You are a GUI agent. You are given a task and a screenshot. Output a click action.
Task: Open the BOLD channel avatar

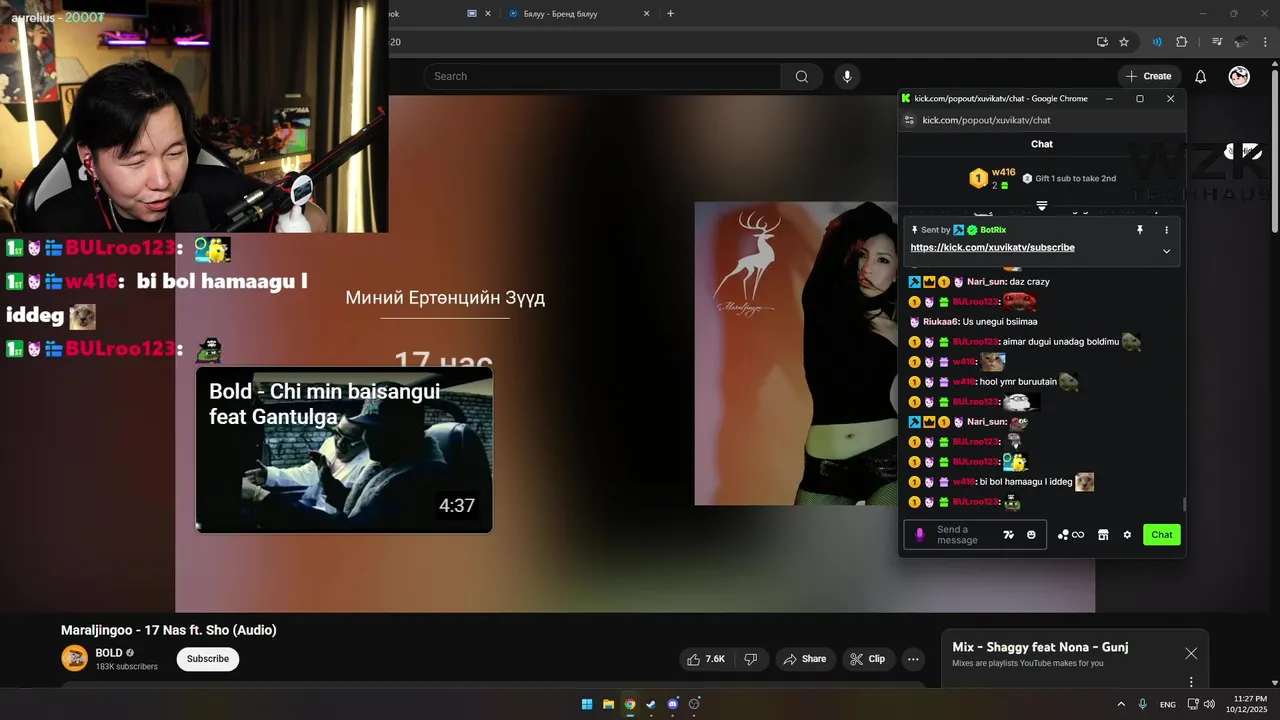(x=75, y=658)
